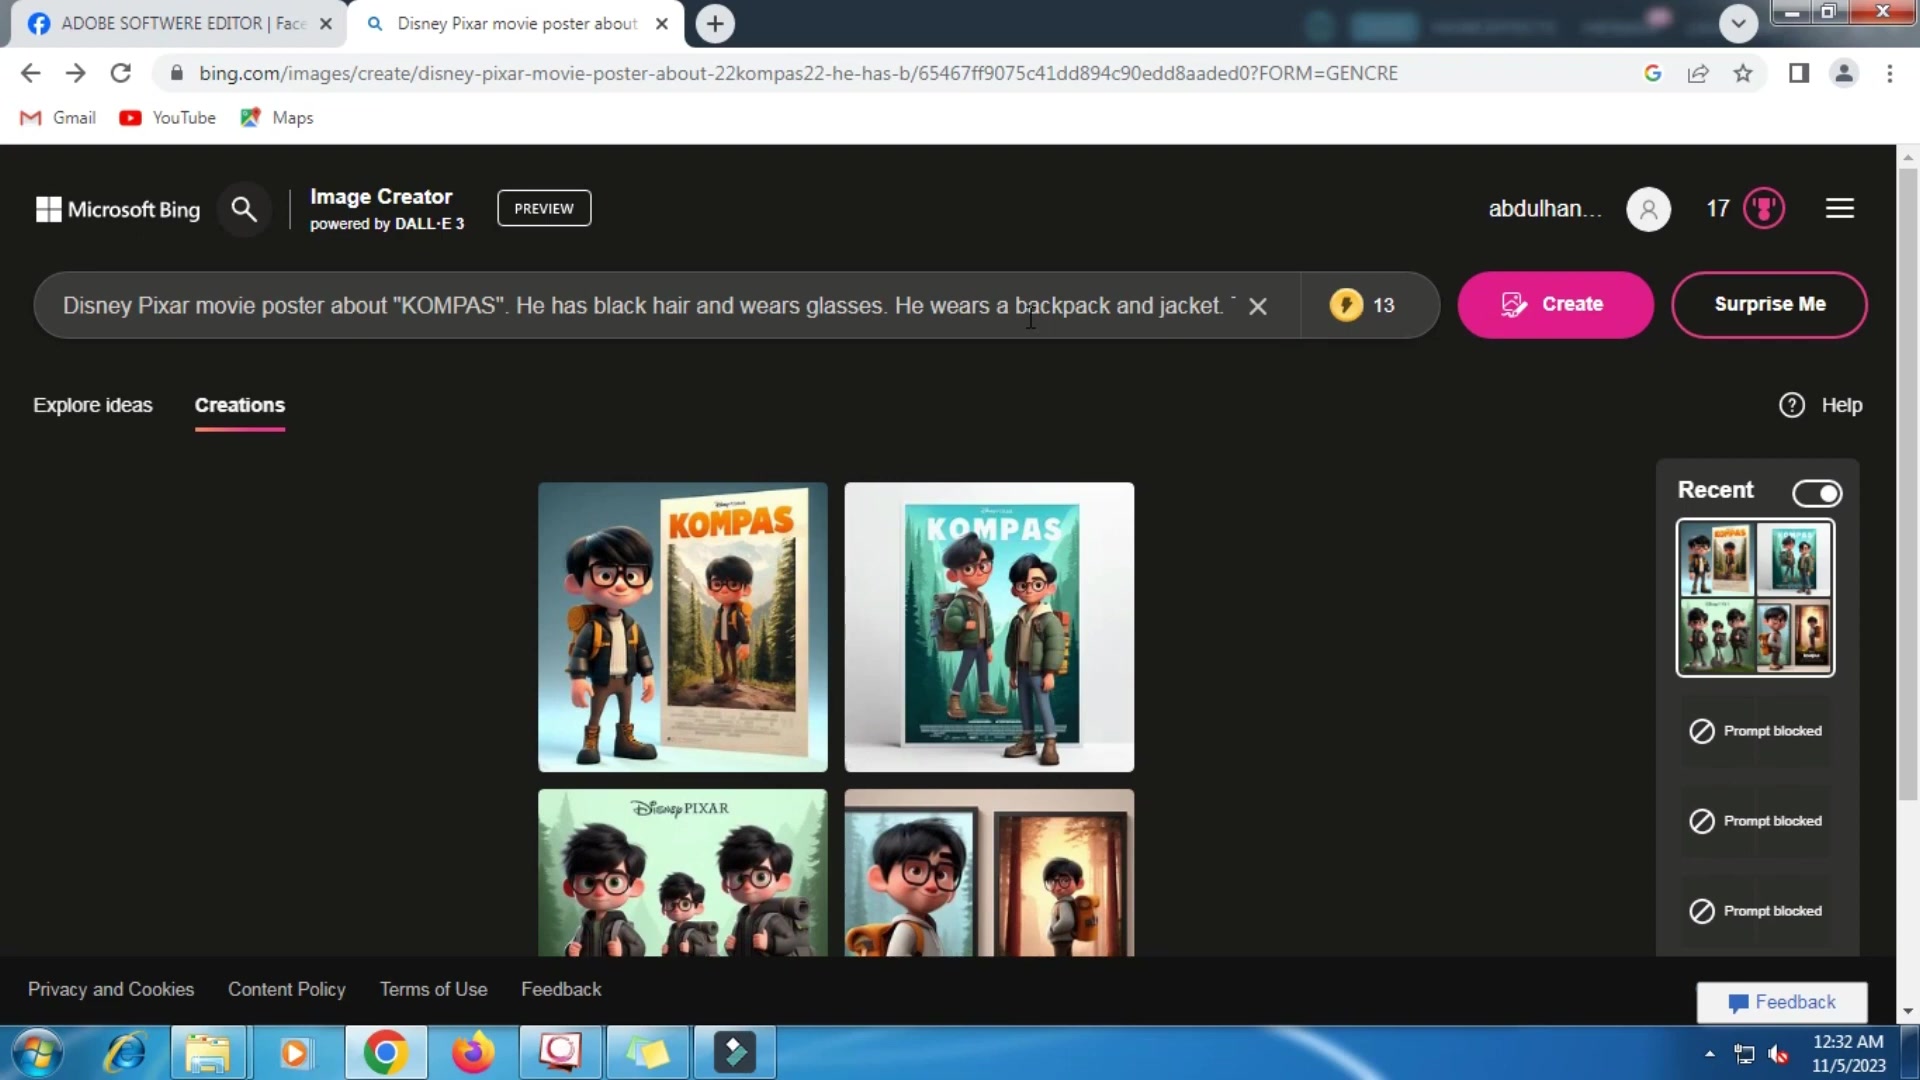This screenshot has height=1080, width=1920.
Task: Open the Terms of Use link
Action: pyautogui.click(x=433, y=989)
